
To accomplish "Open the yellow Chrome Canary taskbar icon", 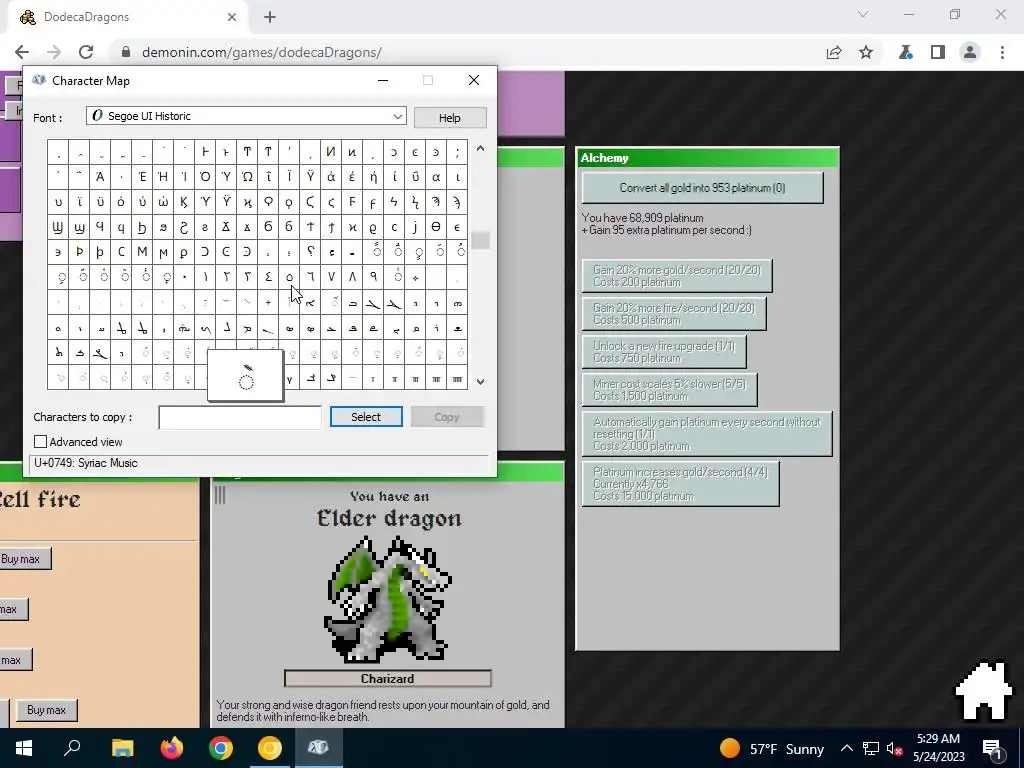I will (x=270, y=748).
